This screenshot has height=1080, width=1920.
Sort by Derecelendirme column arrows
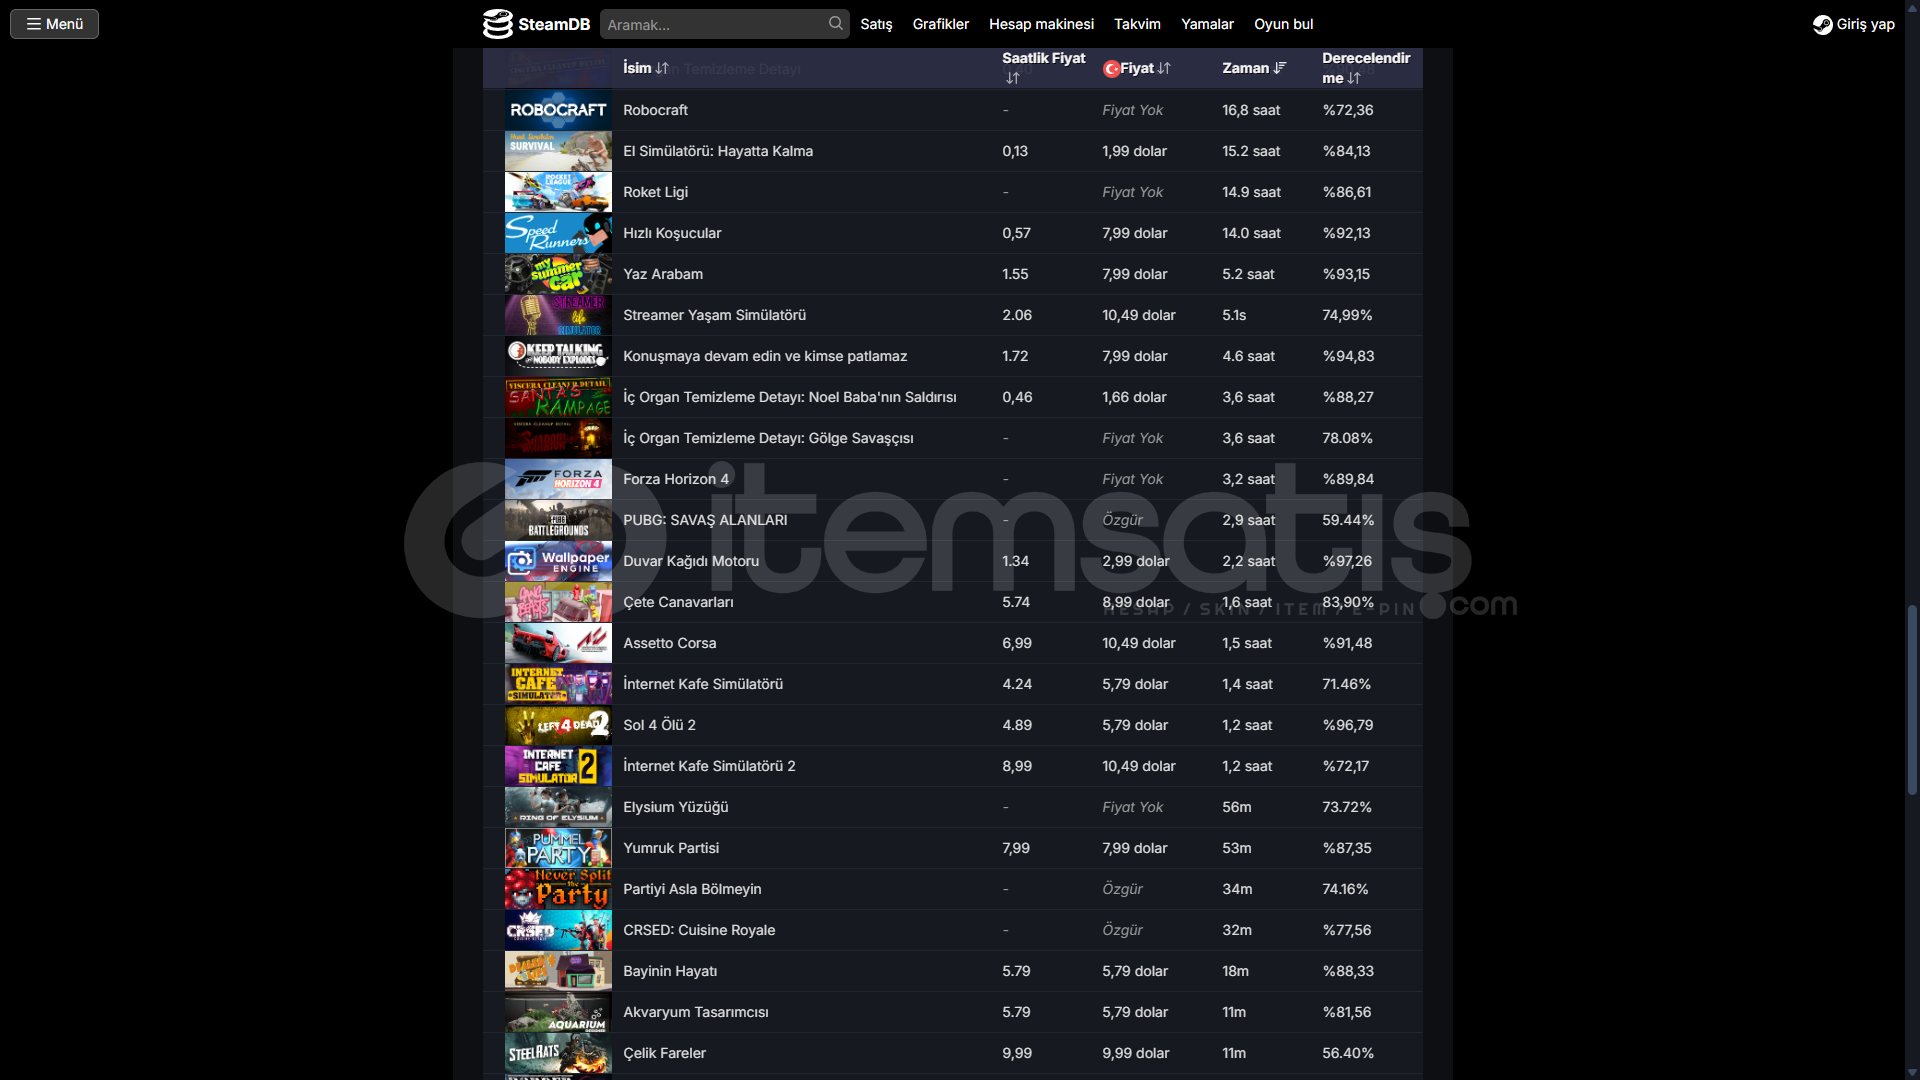[x=1353, y=78]
